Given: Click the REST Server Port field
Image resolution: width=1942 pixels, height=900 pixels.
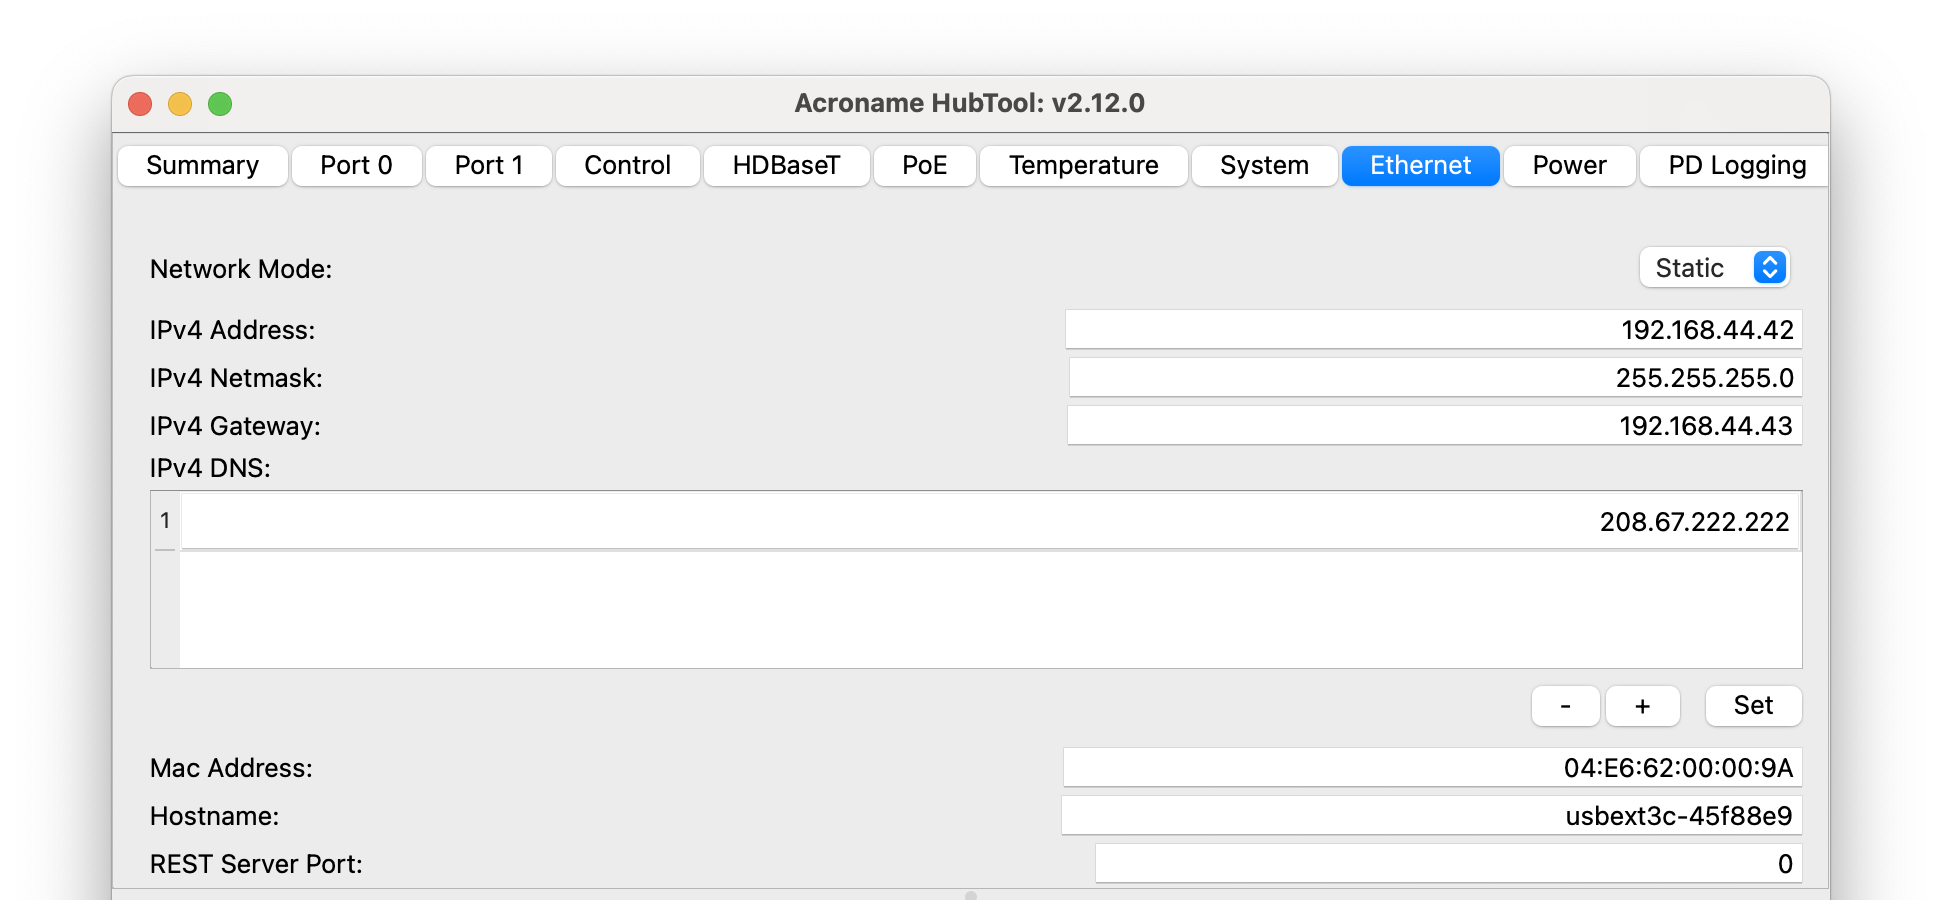Looking at the screenshot, I should [x=1448, y=864].
